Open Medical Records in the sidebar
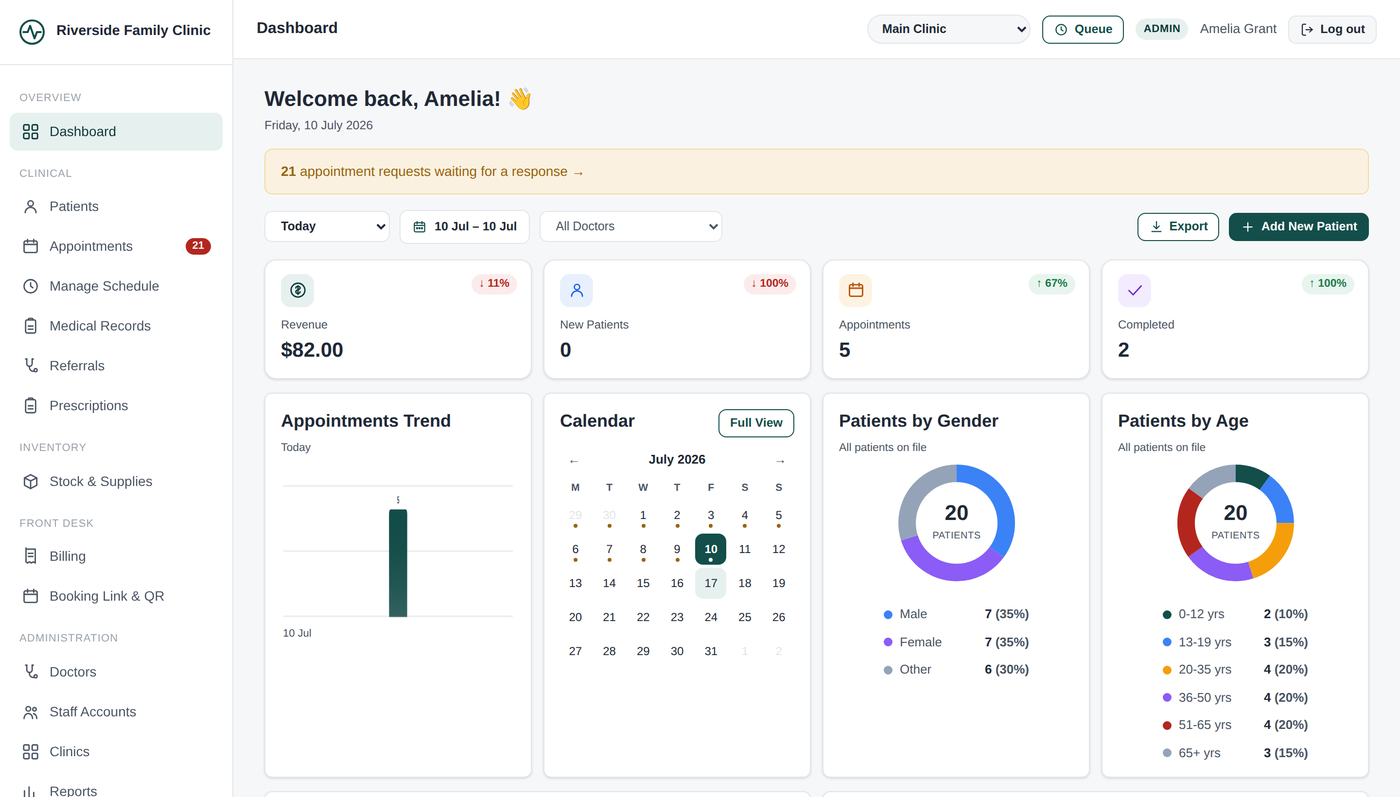Image resolution: width=1400 pixels, height=797 pixels. tap(116, 326)
